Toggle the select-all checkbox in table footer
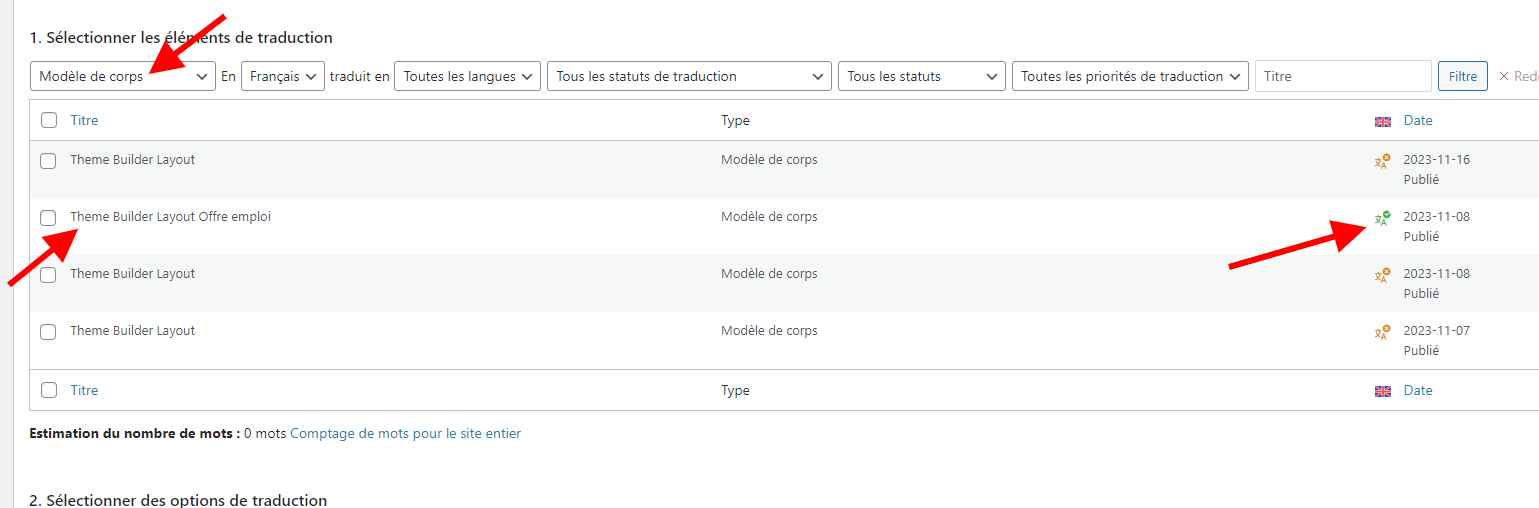Screen dimensions: 1539x508 click(x=49, y=391)
